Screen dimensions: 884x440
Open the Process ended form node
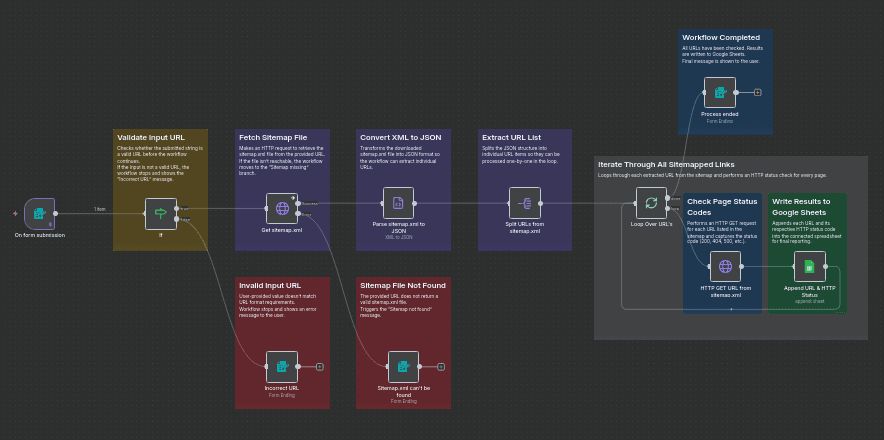pos(719,93)
